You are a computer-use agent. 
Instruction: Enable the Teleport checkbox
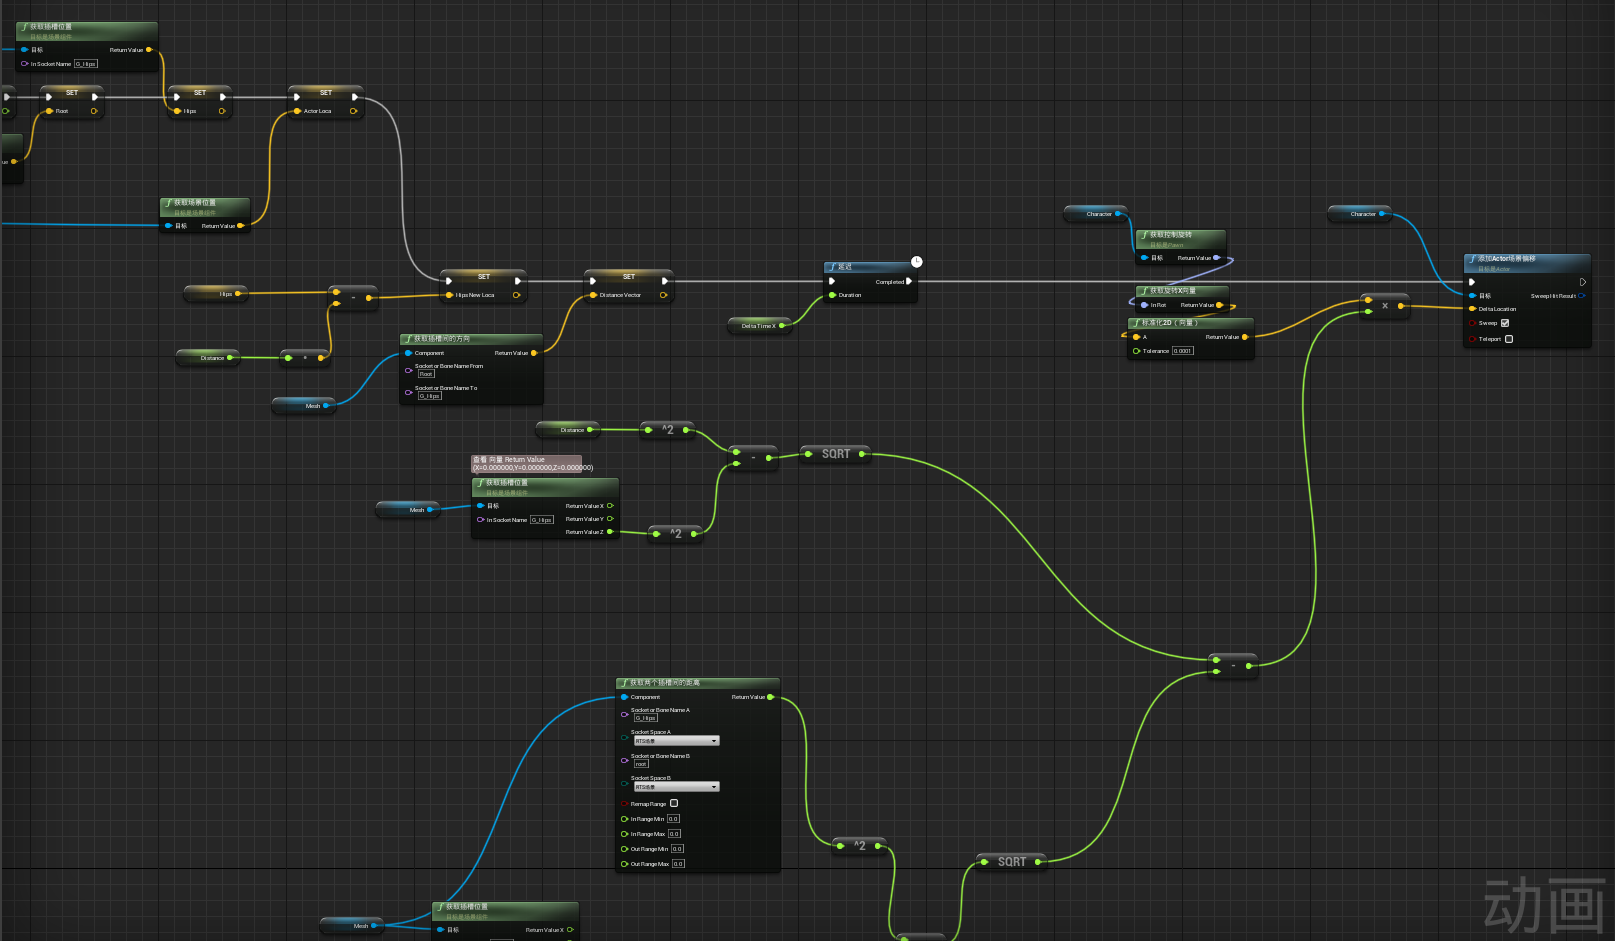point(1509,339)
